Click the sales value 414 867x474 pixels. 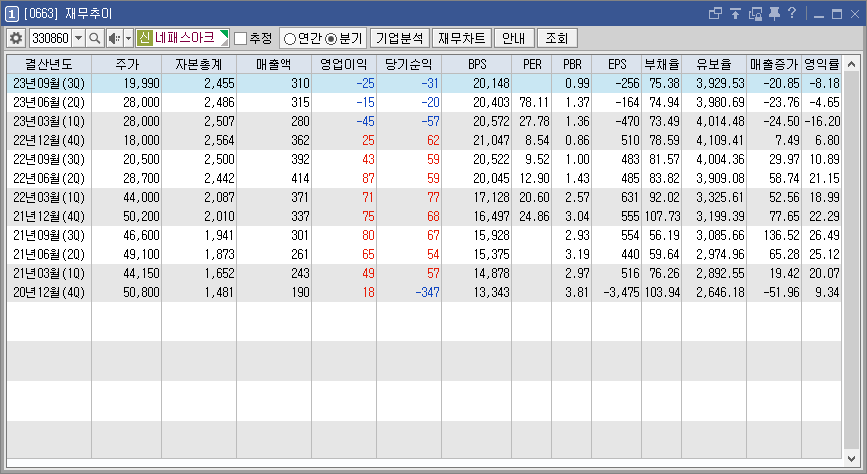300,178
